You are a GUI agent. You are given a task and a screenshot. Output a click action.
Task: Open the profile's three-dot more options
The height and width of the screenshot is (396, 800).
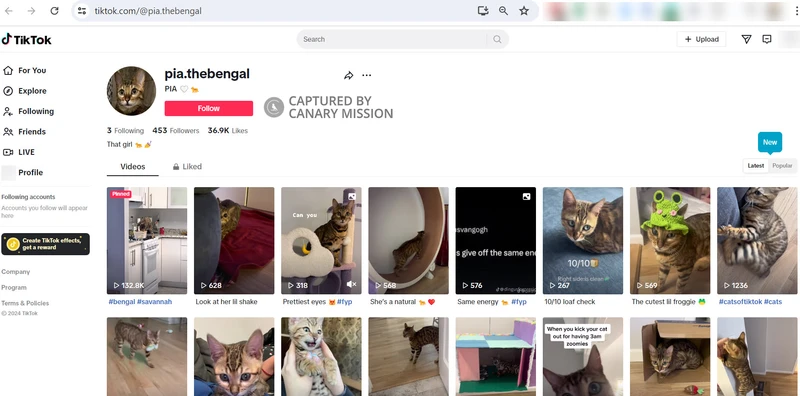pos(366,76)
